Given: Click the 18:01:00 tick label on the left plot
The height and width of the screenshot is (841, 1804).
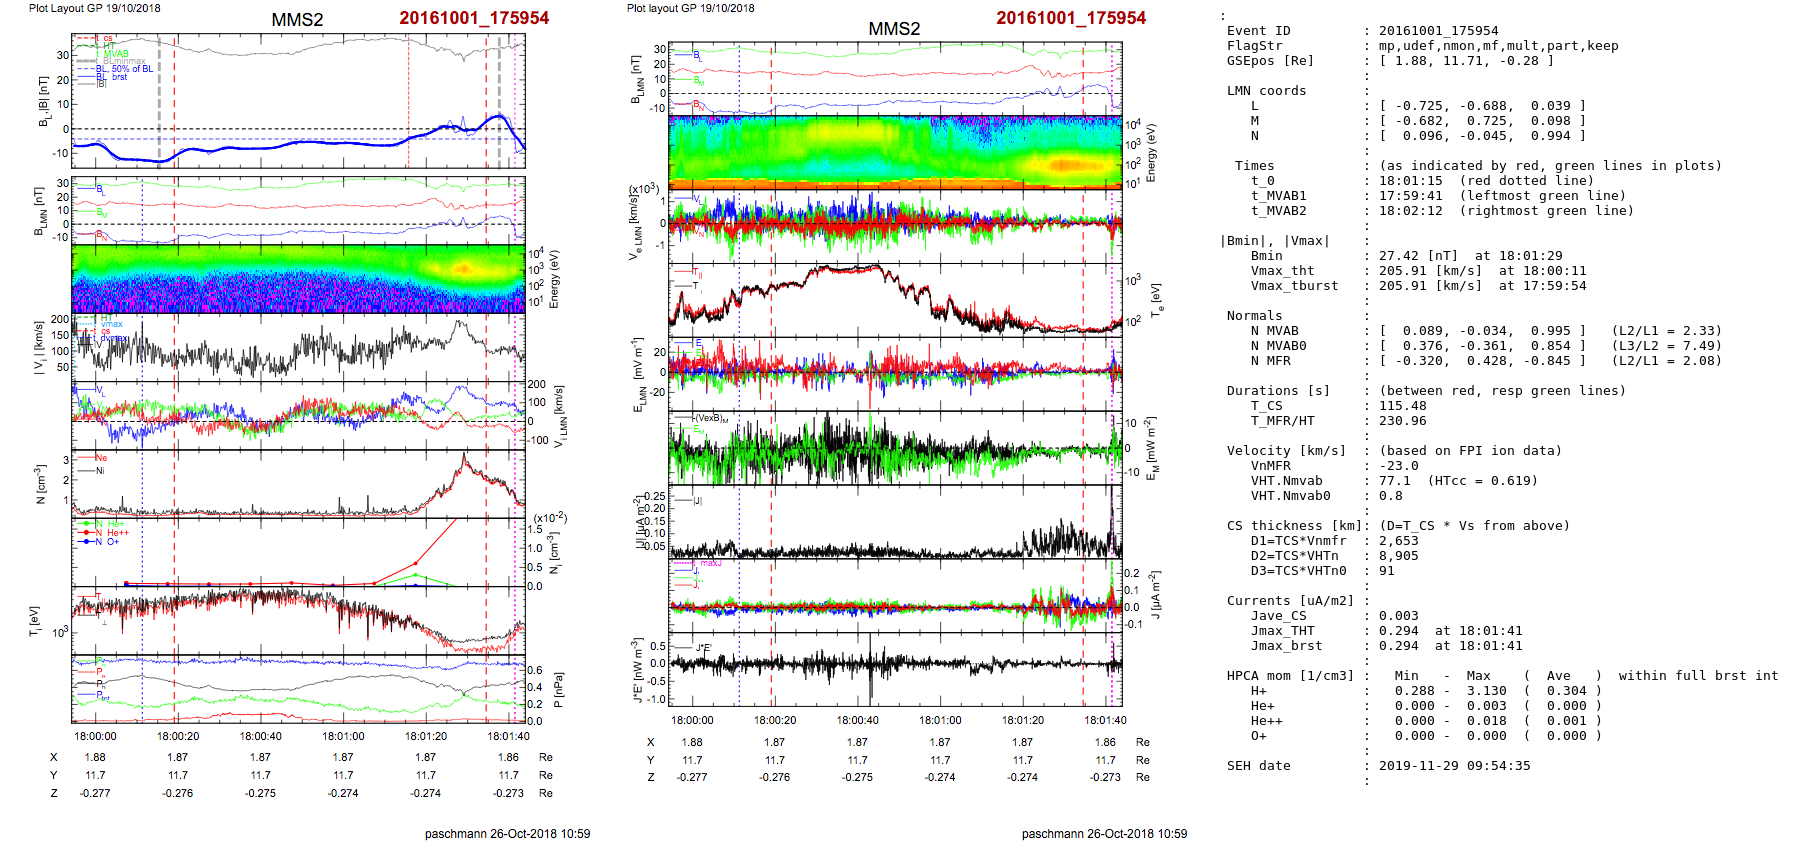Looking at the screenshot, I should pos(343,736).
